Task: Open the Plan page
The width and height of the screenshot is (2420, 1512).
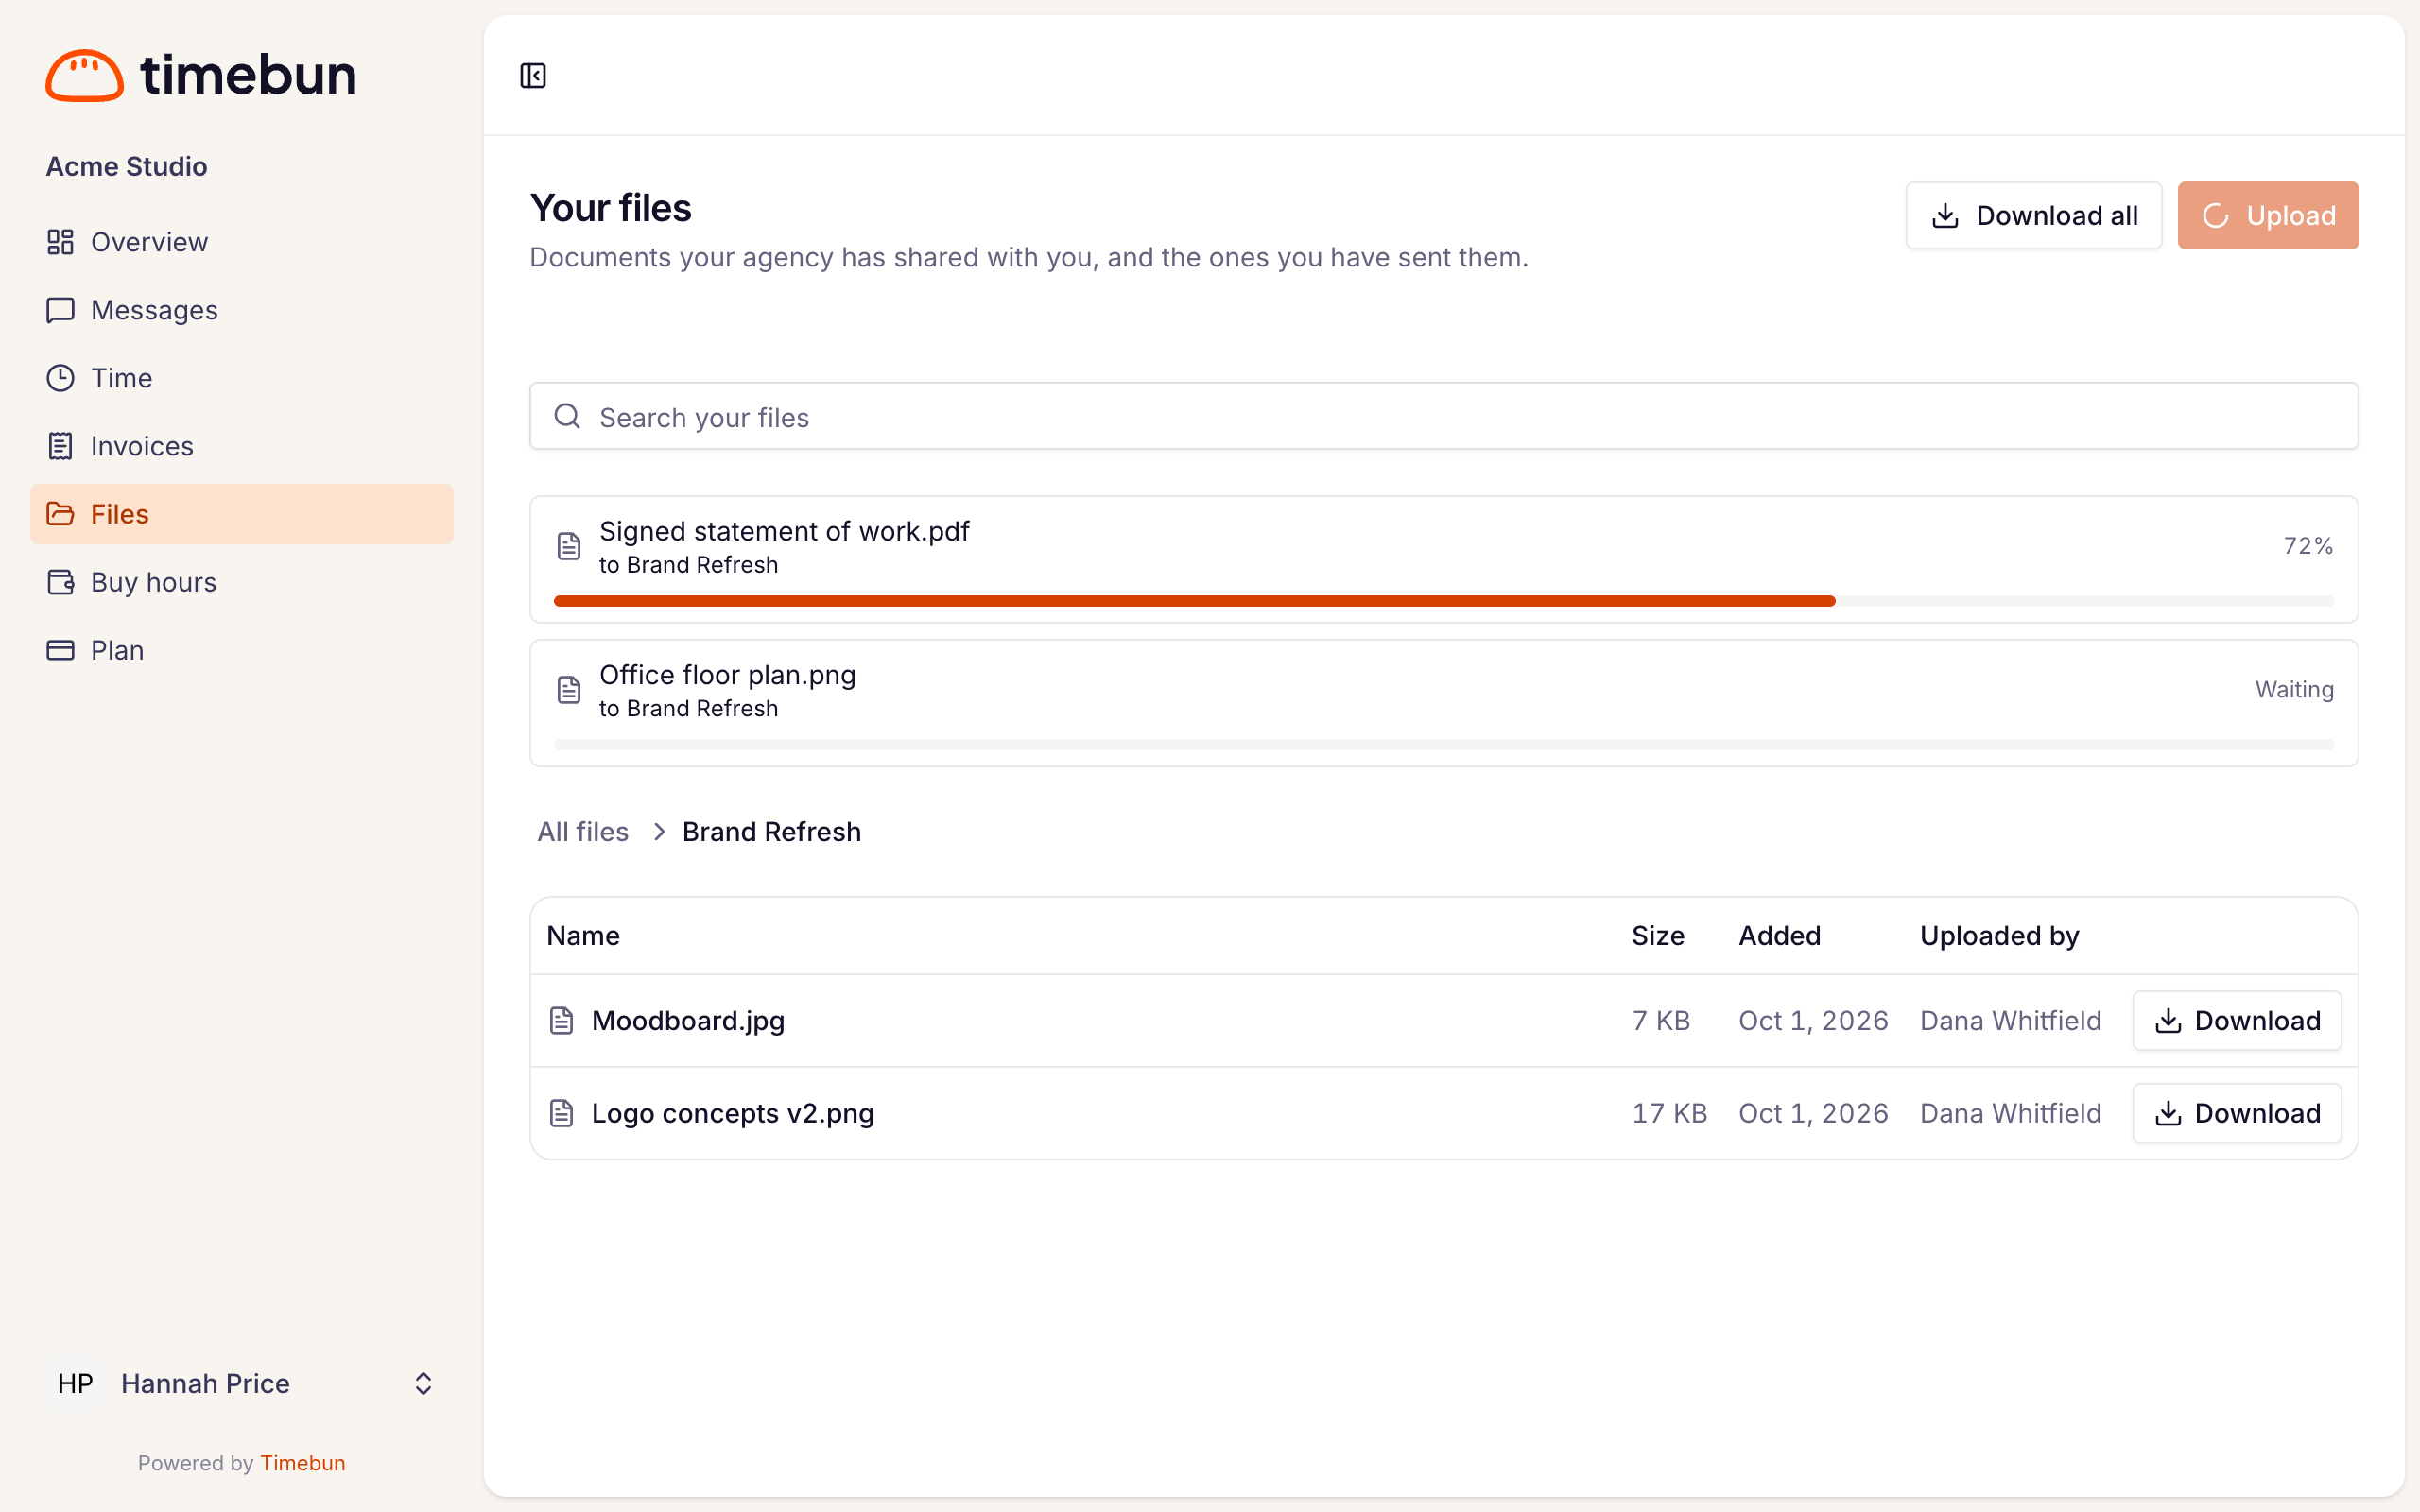Action: pos(242,650)
